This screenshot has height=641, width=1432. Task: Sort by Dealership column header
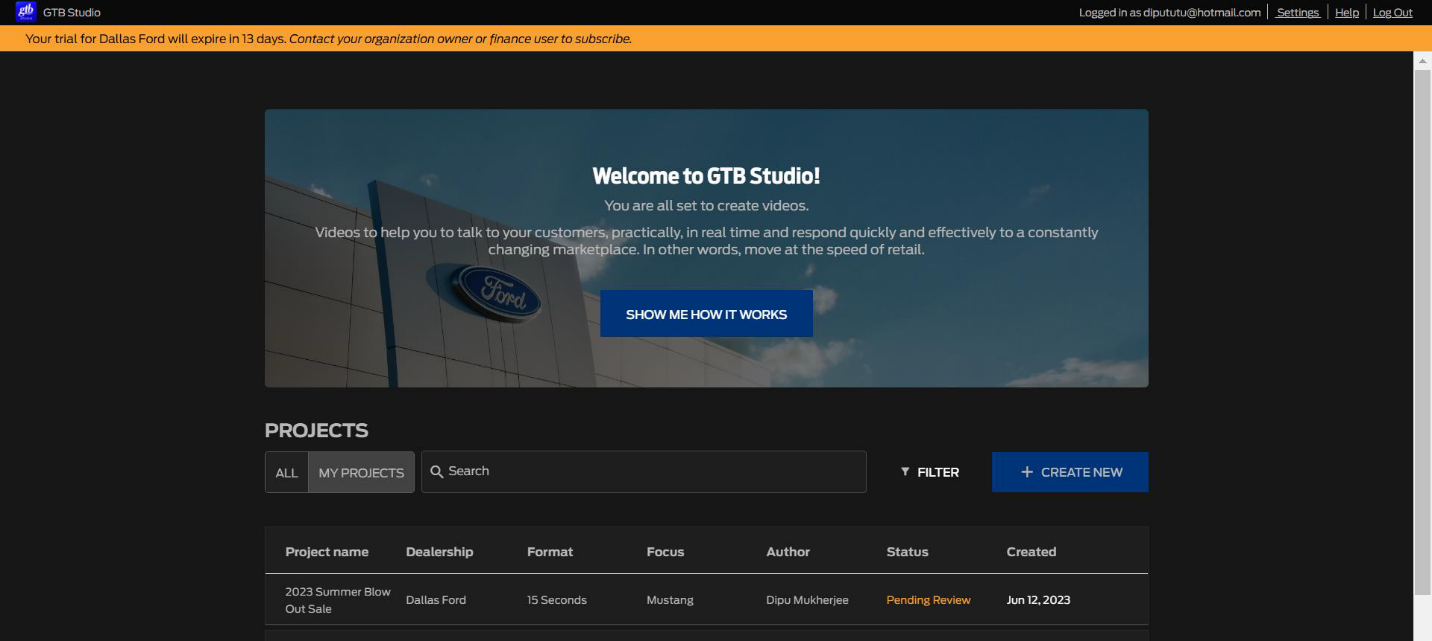[x=440, y=552]
